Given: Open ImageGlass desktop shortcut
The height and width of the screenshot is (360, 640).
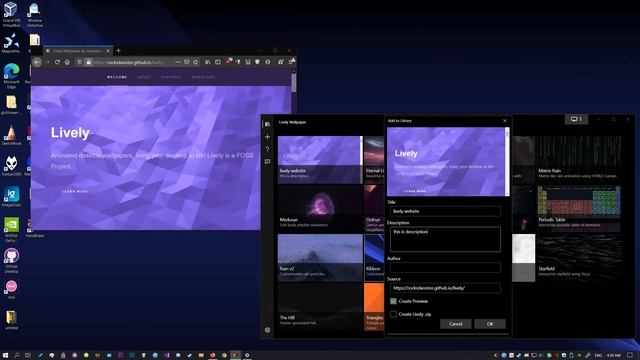Looking at the screenshot, I should (x=11, y=197).
